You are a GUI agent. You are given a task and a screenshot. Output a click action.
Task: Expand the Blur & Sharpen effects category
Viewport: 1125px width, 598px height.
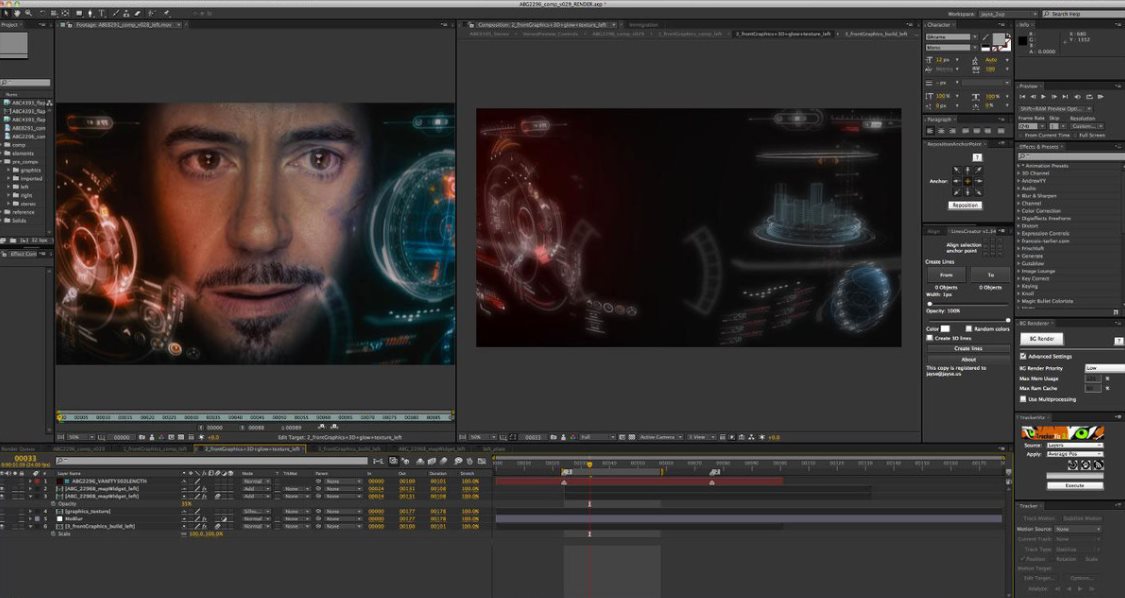pos(1019,196)
